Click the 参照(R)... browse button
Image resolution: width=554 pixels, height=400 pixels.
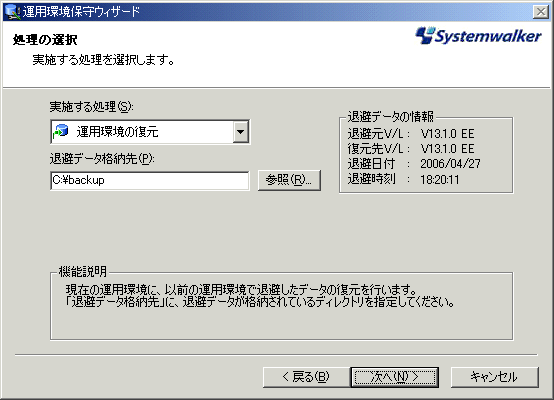pos(289,181)
